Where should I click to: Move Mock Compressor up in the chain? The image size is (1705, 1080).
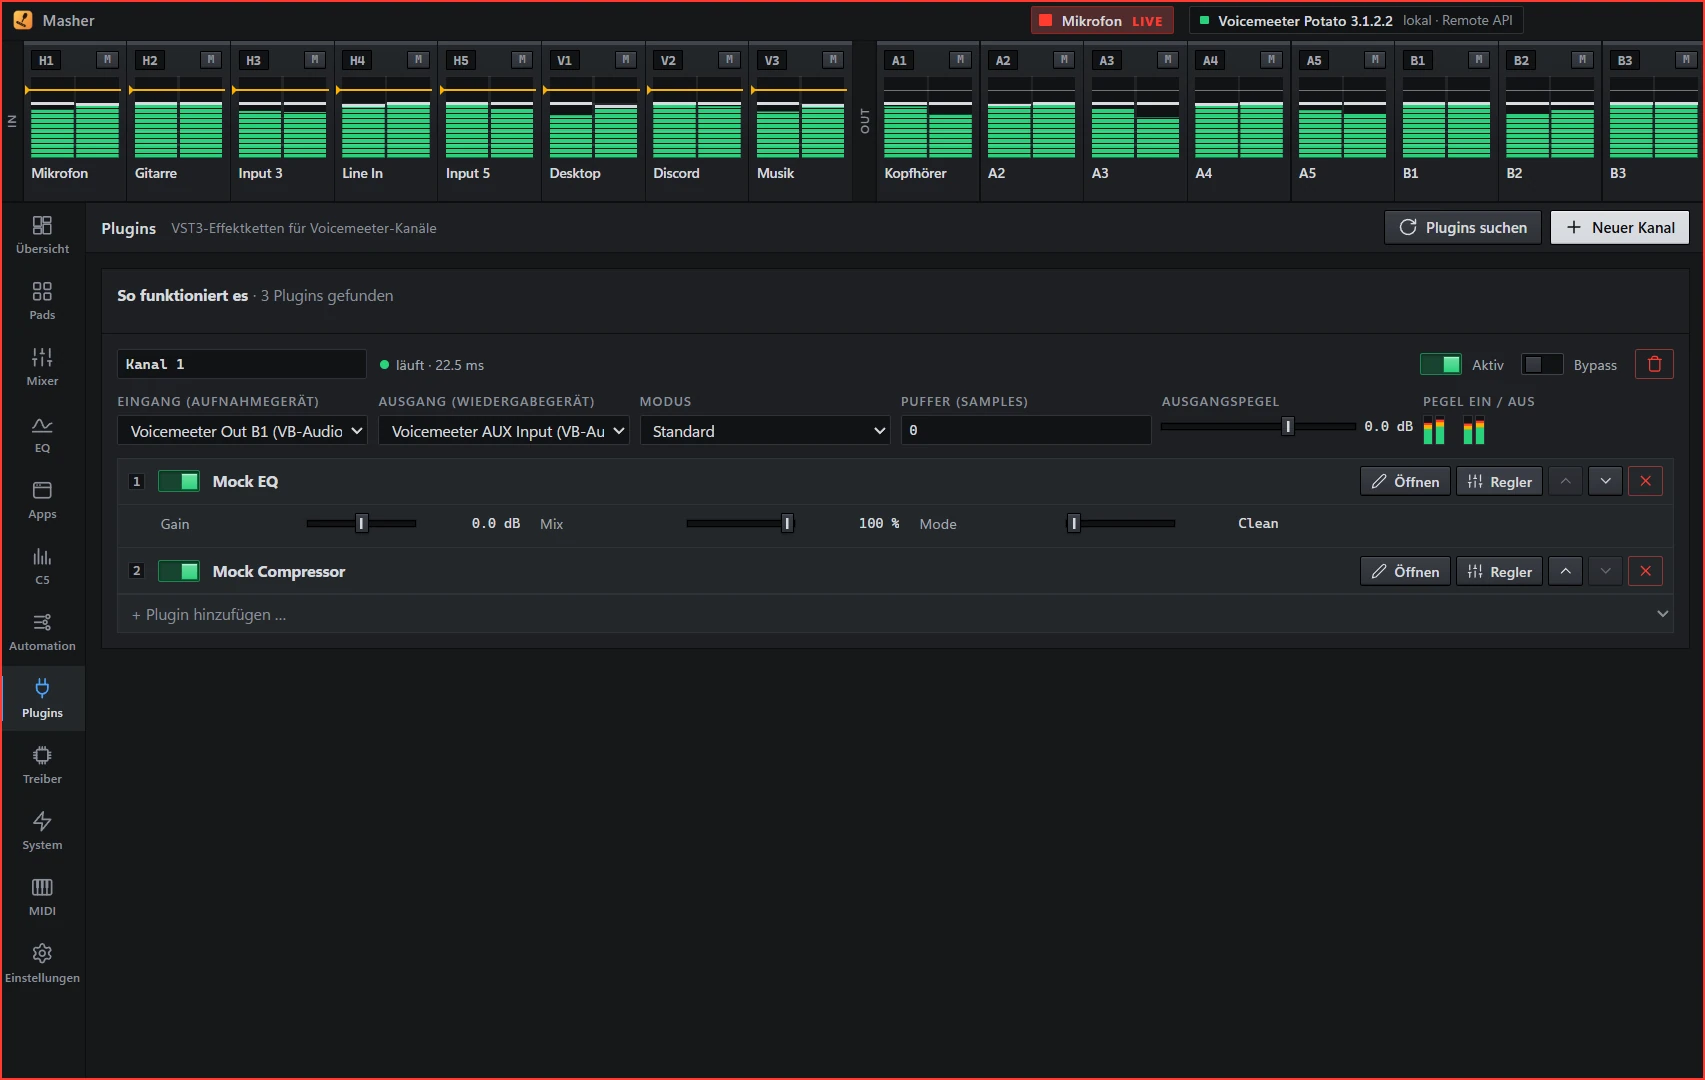pyautogui.click(x=1565, y=571)
